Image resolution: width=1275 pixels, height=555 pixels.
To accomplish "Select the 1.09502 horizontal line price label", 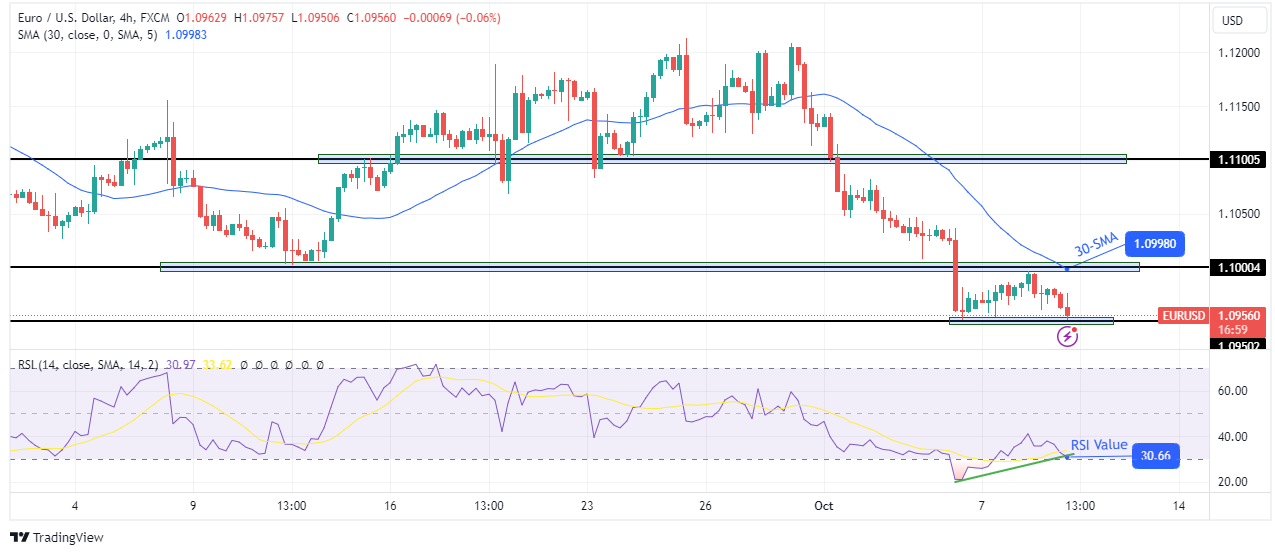I will pyautogui.click(x=1236, y=345).
